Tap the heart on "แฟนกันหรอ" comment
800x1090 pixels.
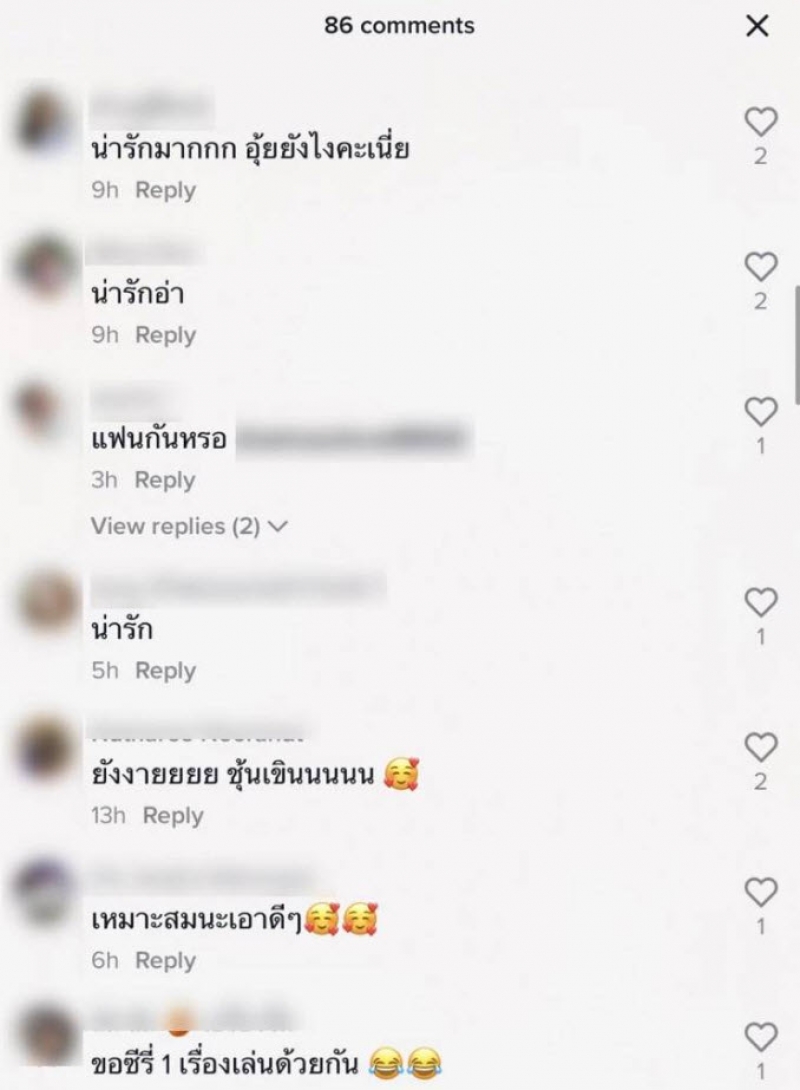(760, 412)
